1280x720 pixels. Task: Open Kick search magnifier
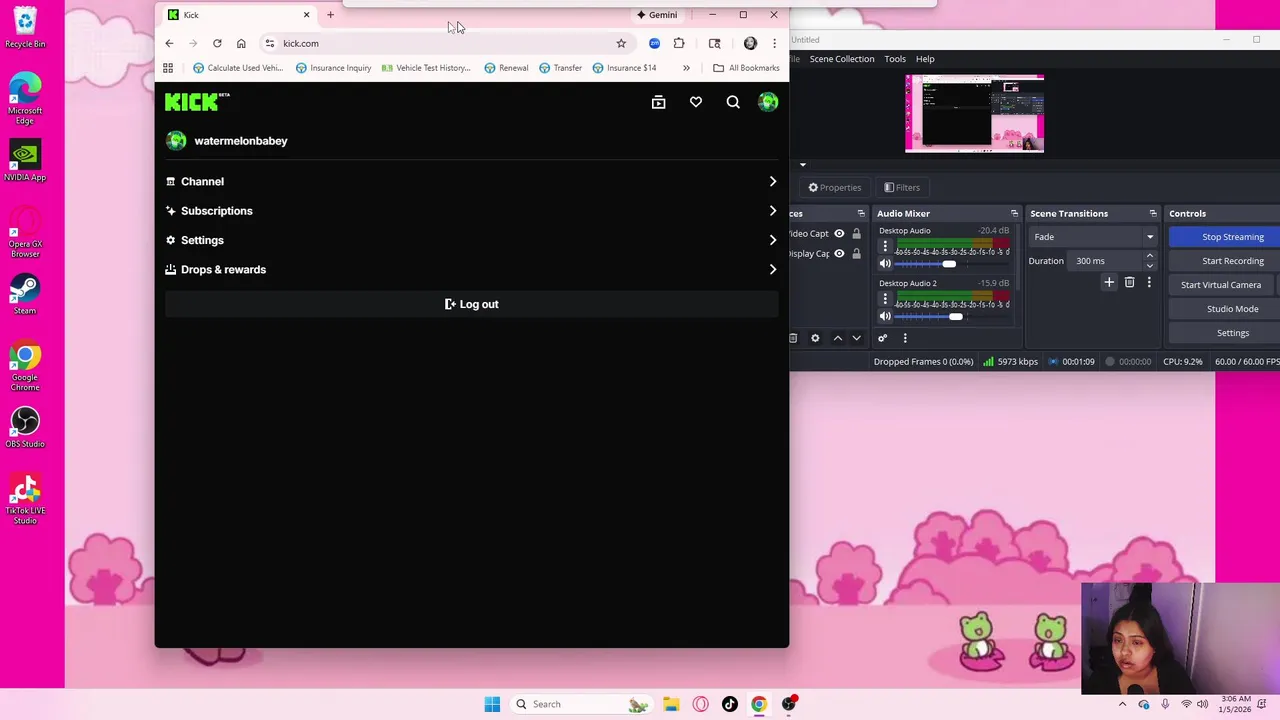(733, 102)
